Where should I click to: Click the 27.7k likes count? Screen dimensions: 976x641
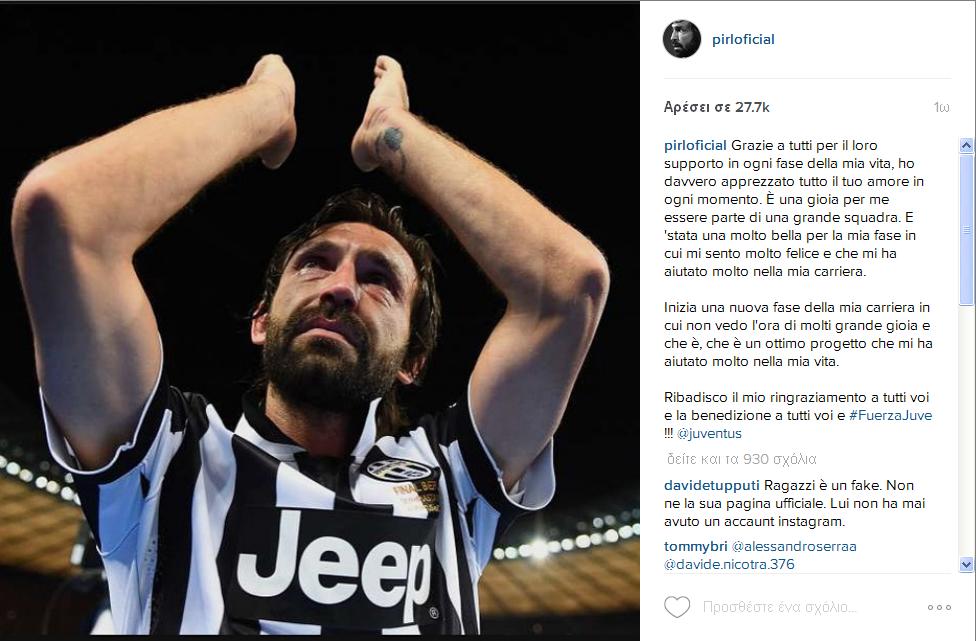(716, 107)
